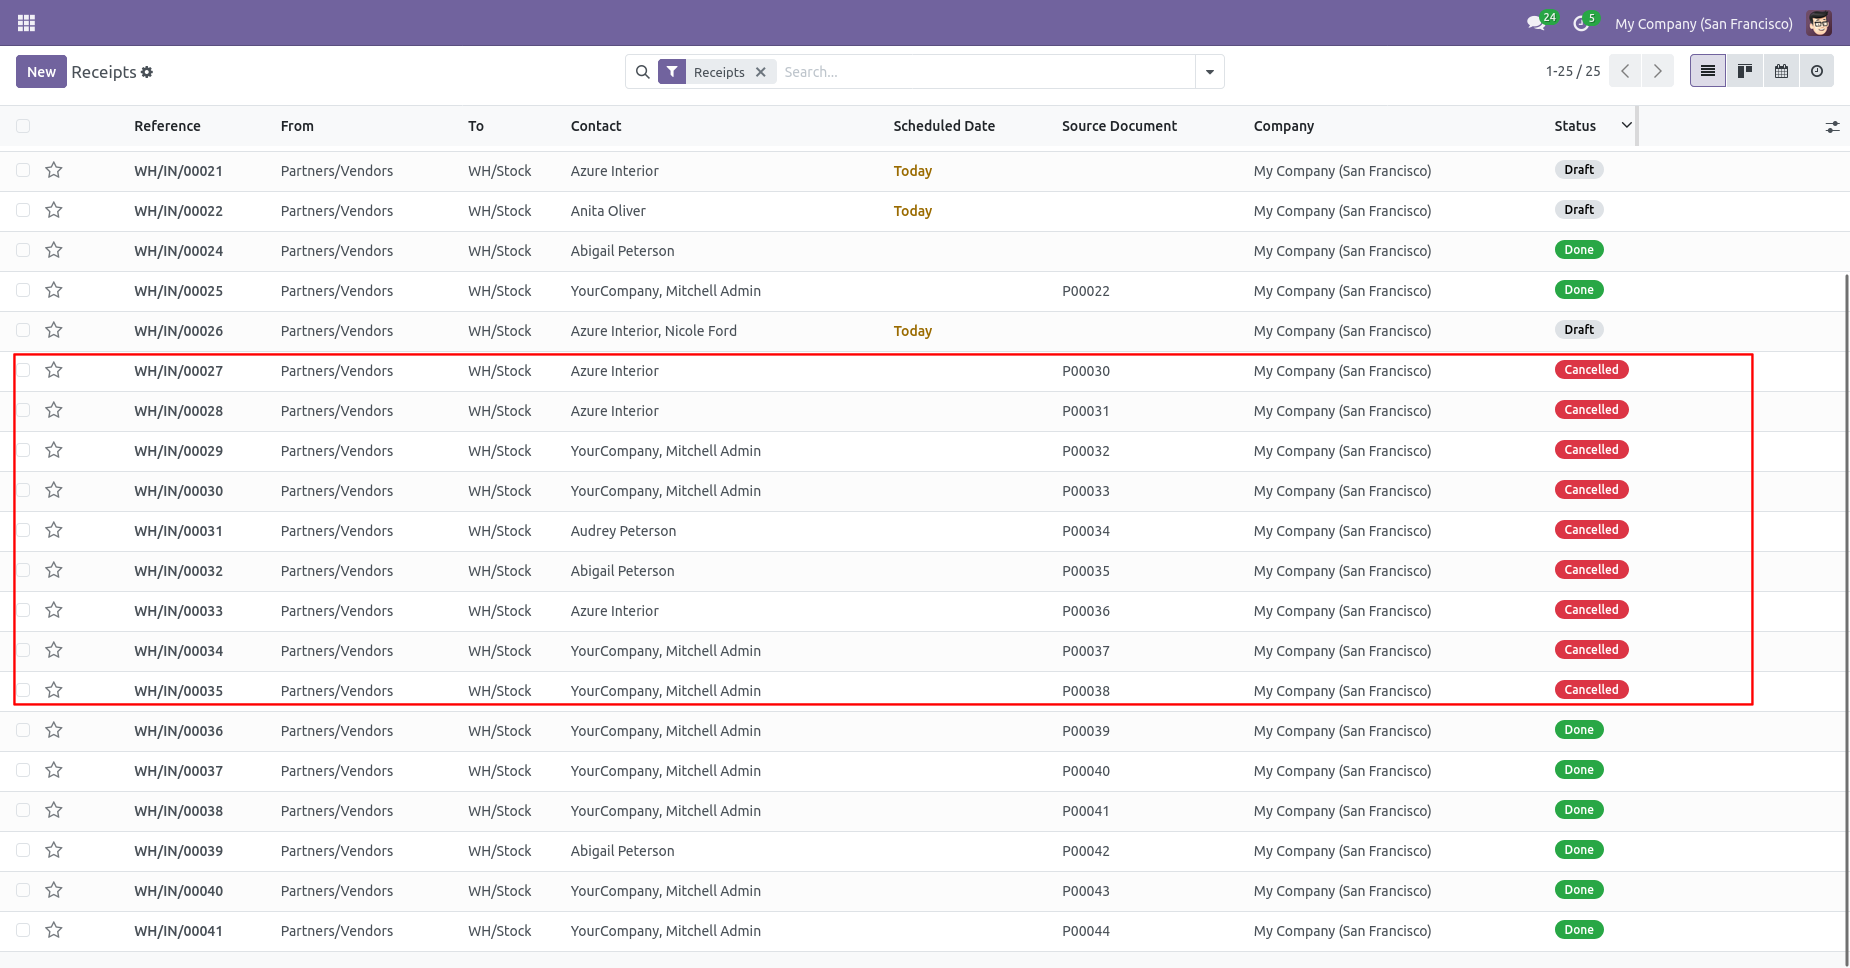Viewport: 1850px width, 968px height.
Task: Switch to list view
Action: click(x=1708, y=71)
